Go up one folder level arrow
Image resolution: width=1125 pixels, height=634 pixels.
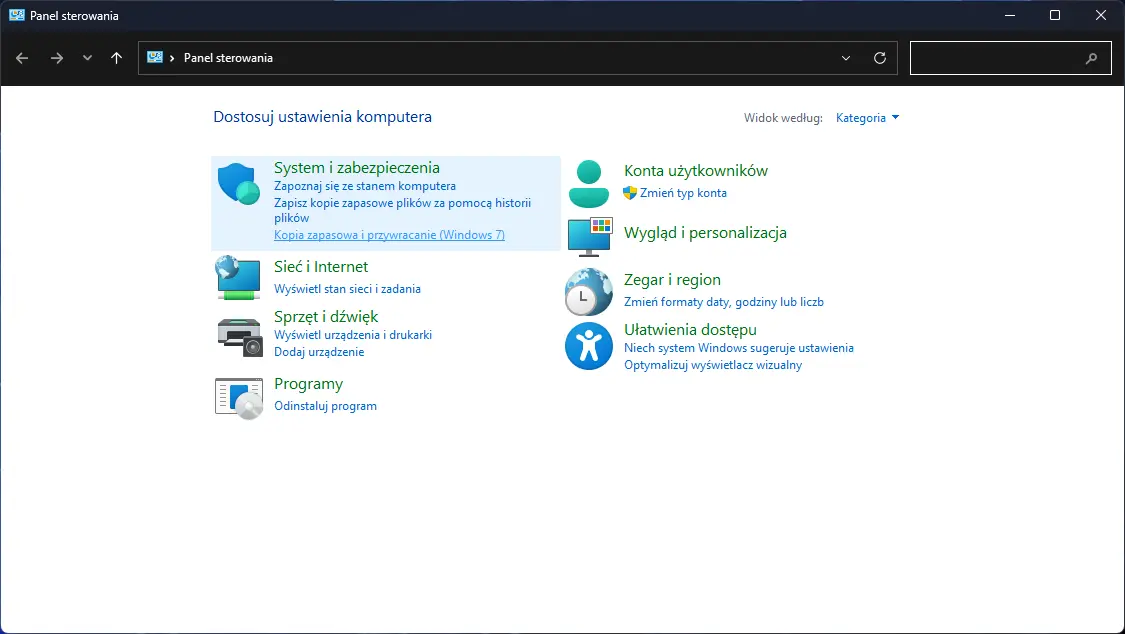coord(117,58)
